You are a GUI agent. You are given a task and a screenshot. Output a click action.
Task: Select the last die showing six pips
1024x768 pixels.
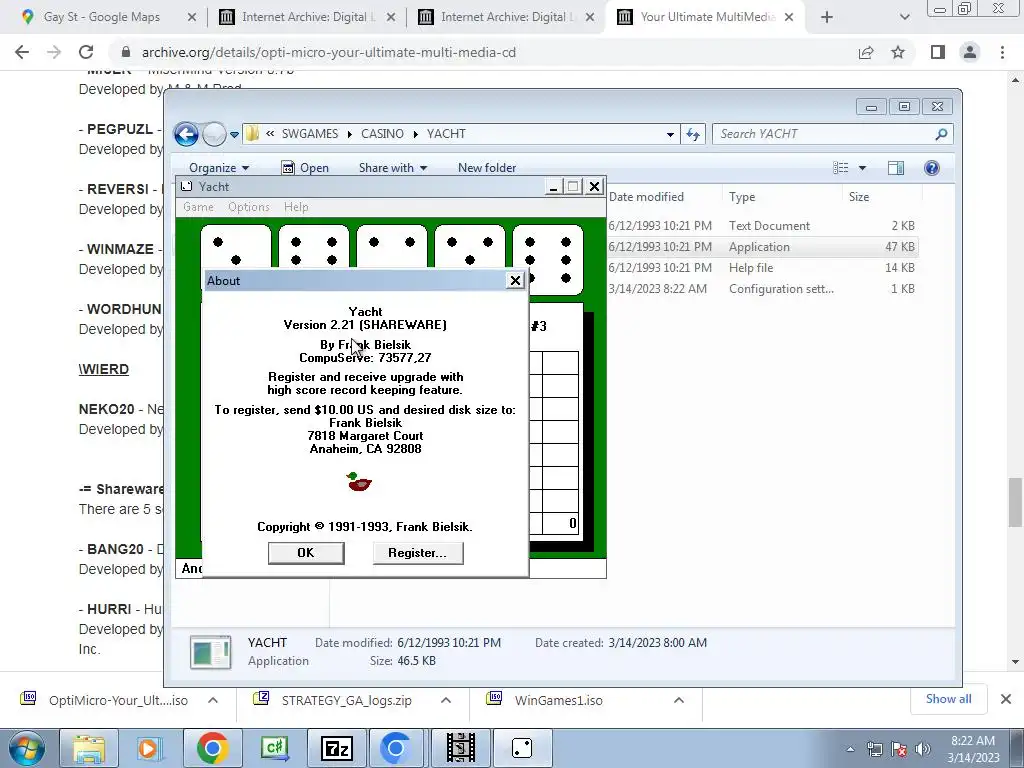click(x=548, y=259)
